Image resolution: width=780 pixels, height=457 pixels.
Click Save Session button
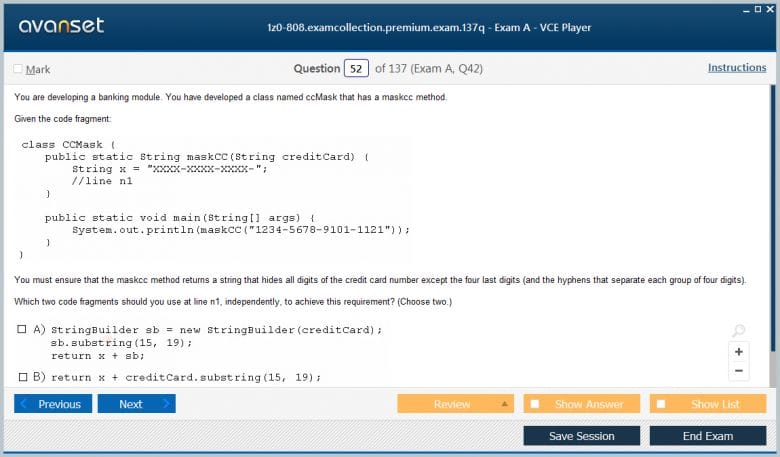[x=582, y=436]
